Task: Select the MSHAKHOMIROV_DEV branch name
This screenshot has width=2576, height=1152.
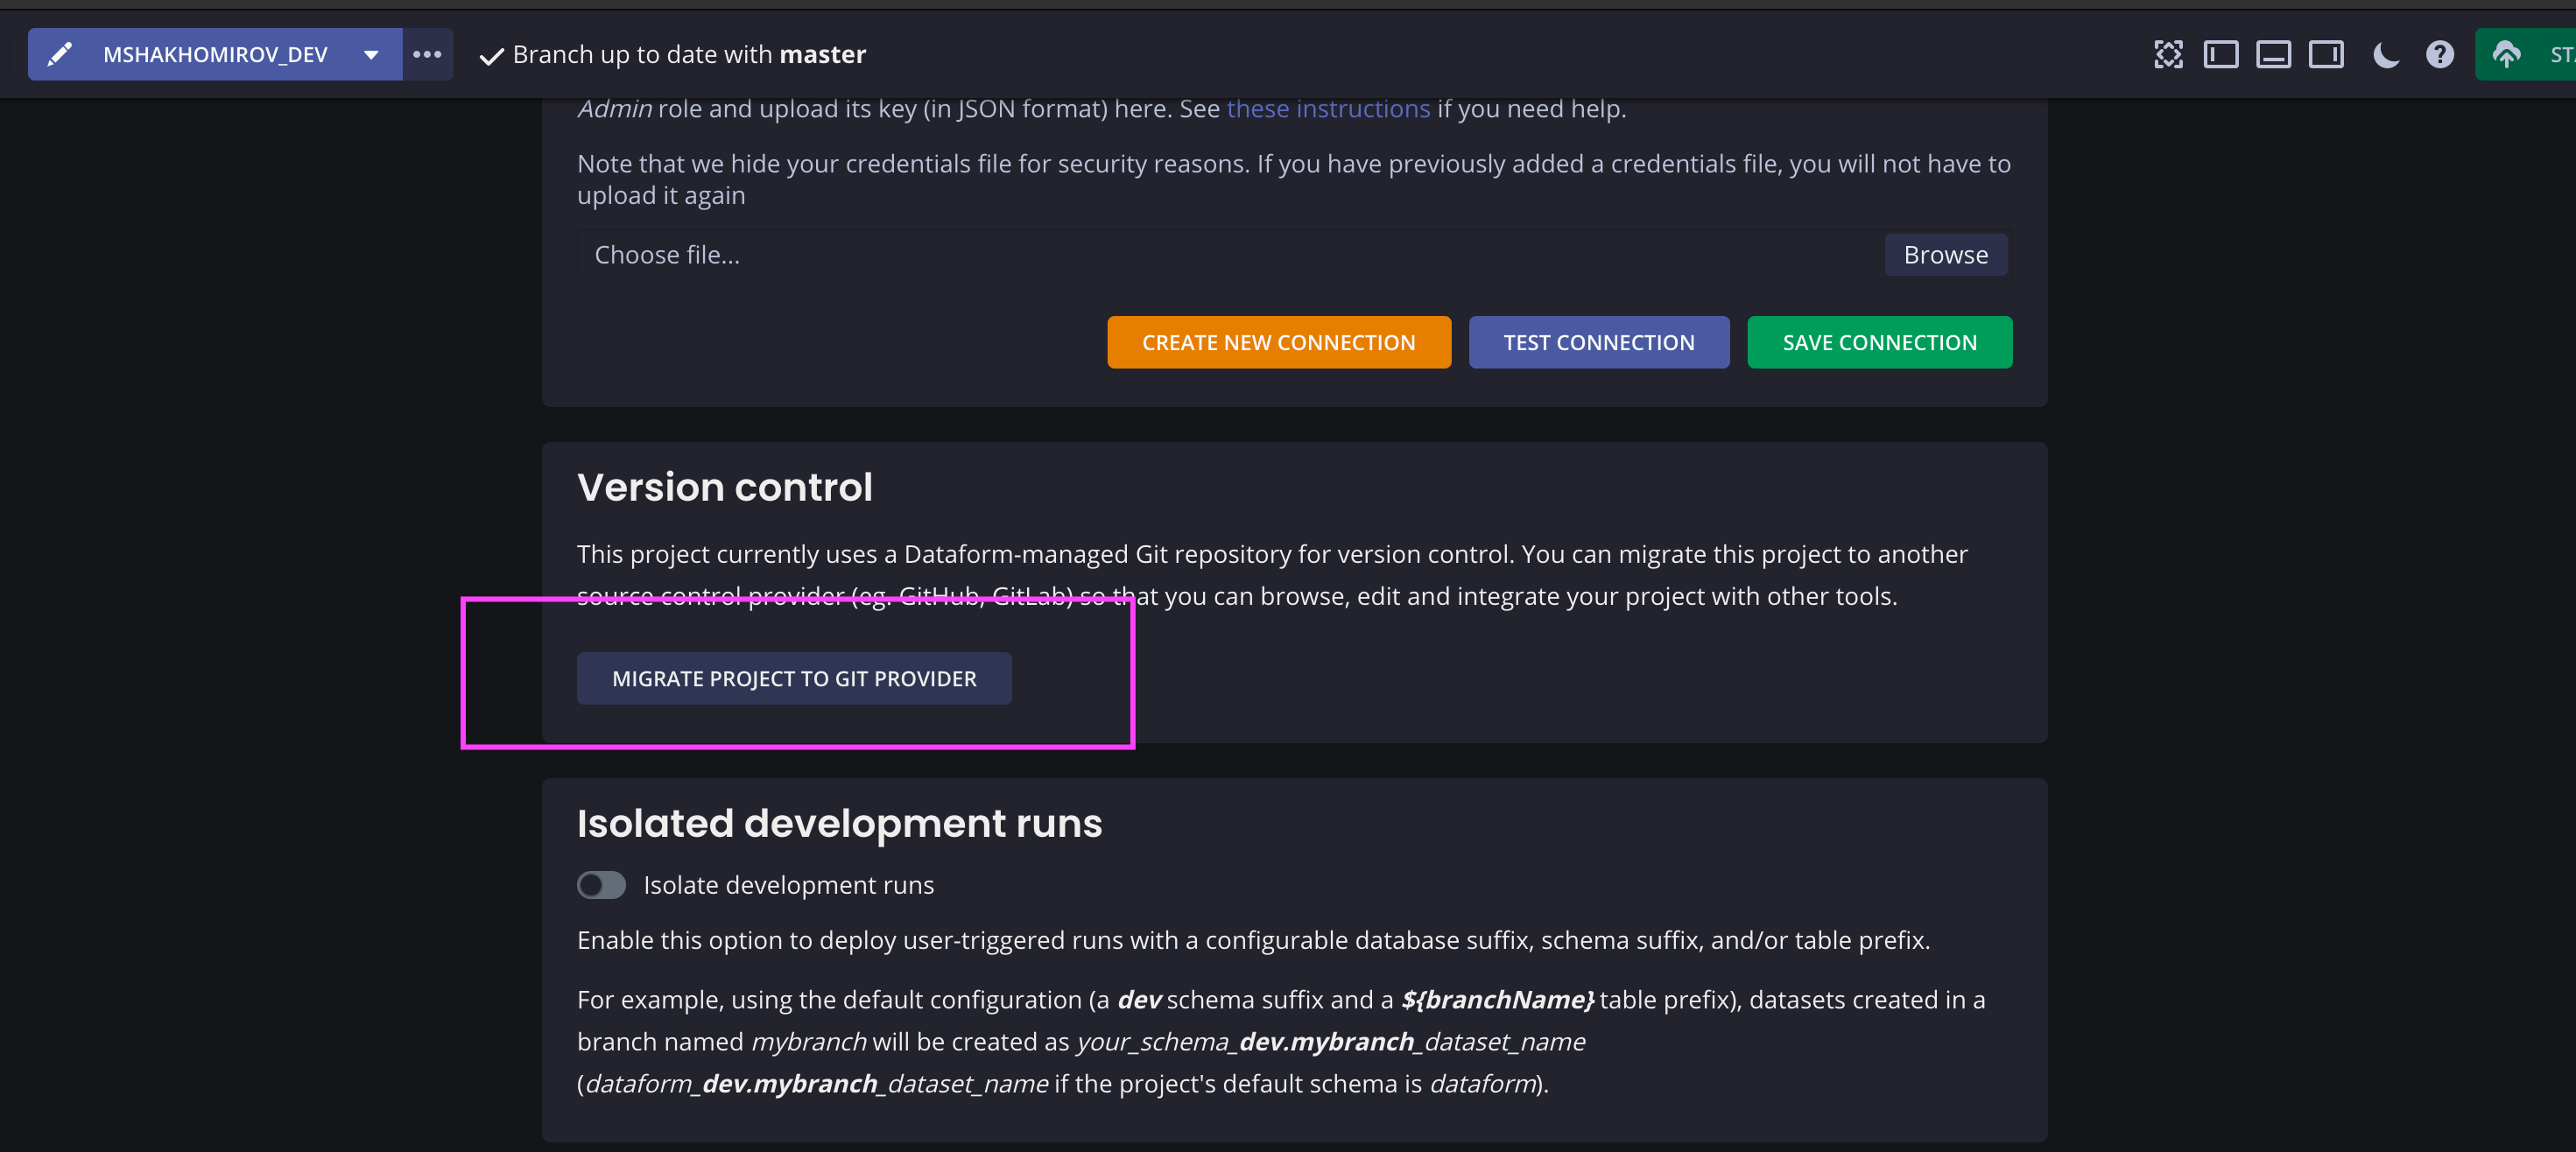Action: click(x=215, y=54)
